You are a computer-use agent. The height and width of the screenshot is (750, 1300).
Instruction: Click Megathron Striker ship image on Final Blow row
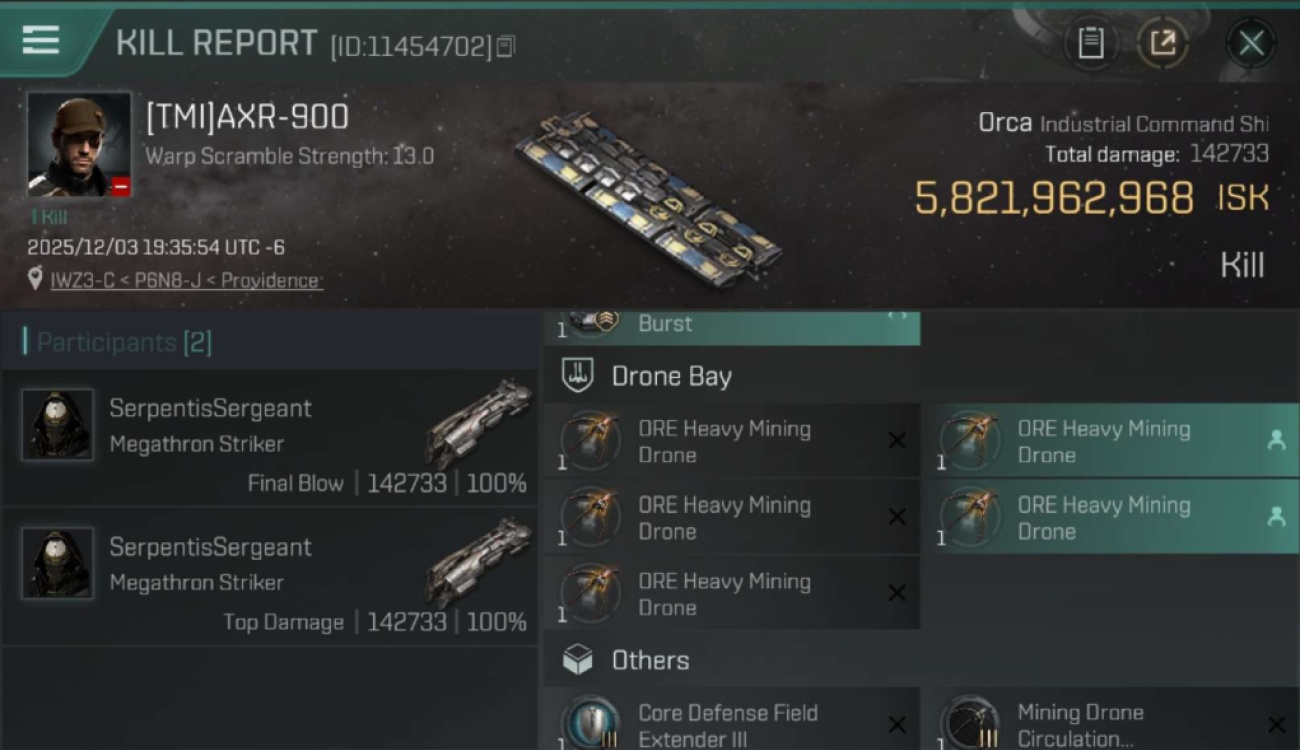tap(478, 422)
